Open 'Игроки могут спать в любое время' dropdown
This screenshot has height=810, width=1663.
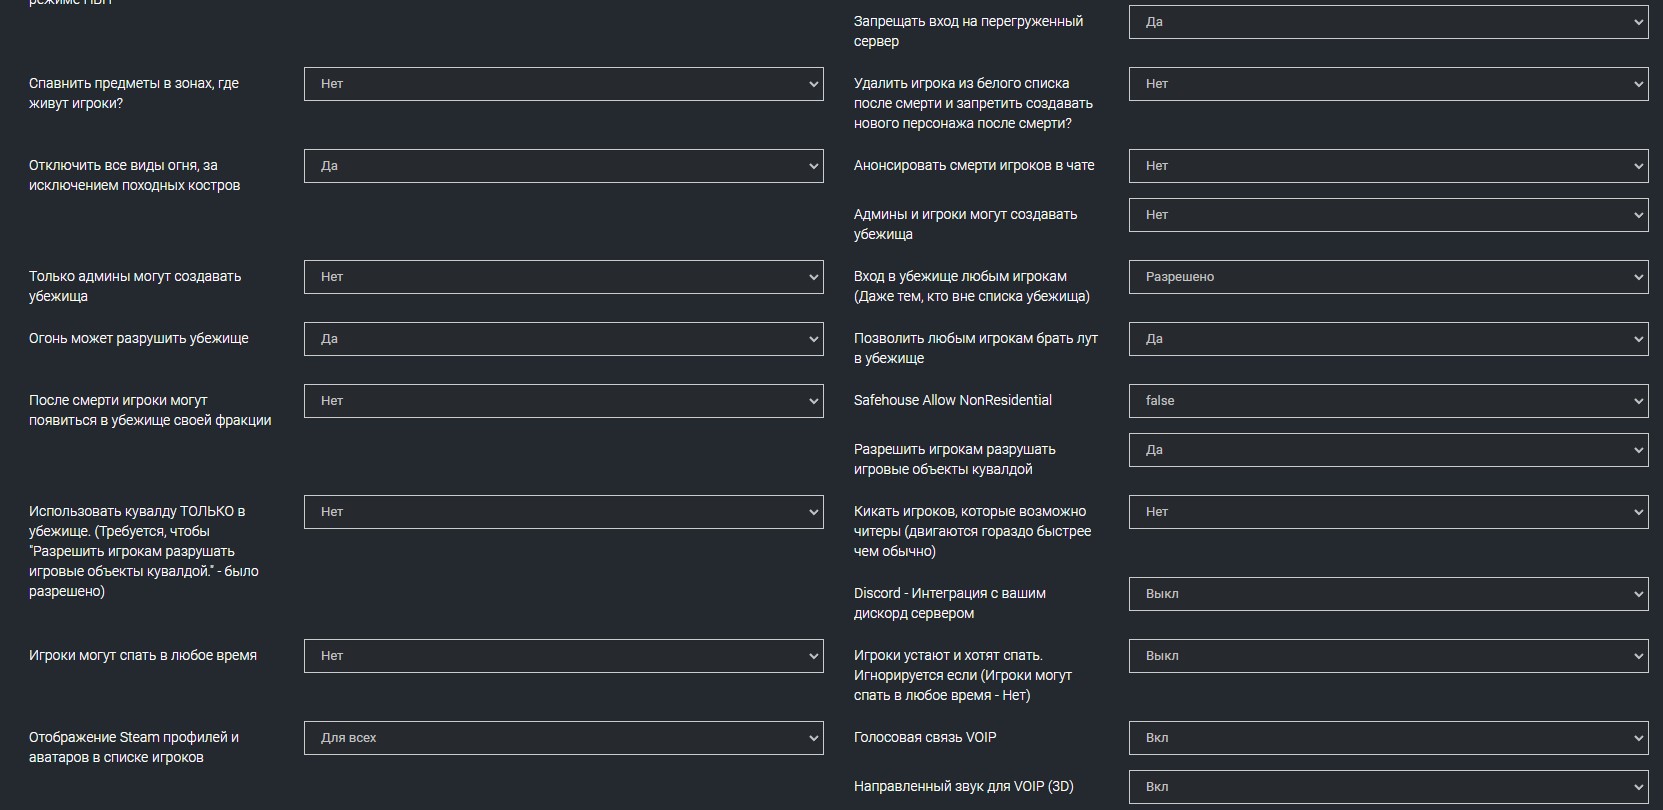pyautogui.click(x=563, y=656)
